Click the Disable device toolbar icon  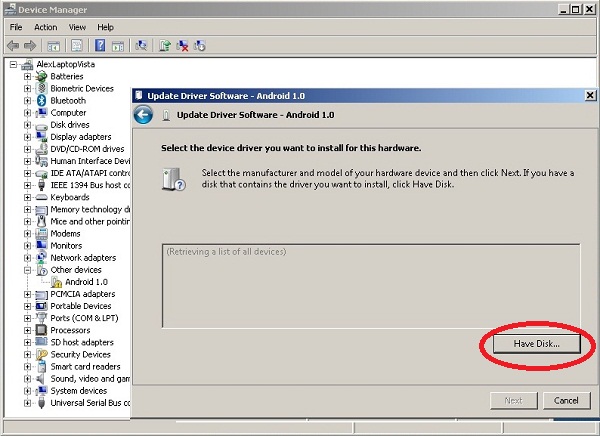(x=200, y=46)
